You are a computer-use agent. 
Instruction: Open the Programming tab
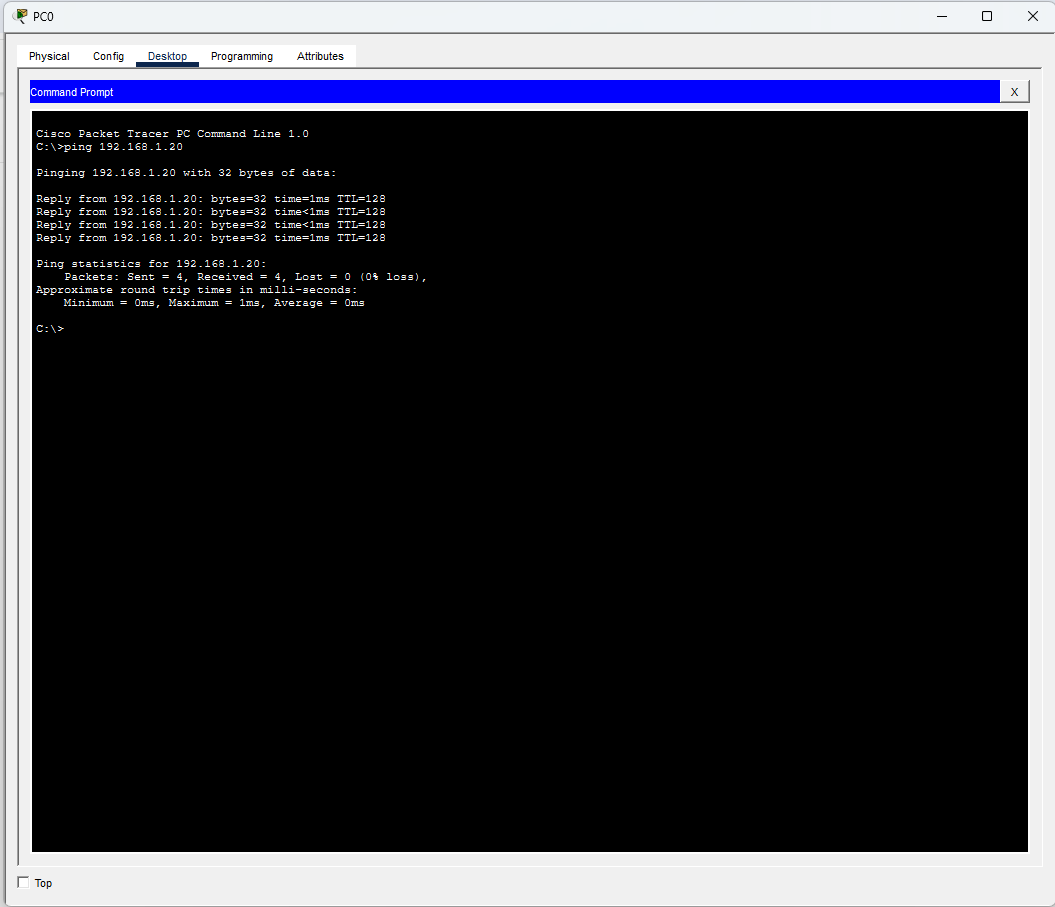pos(242,57)
